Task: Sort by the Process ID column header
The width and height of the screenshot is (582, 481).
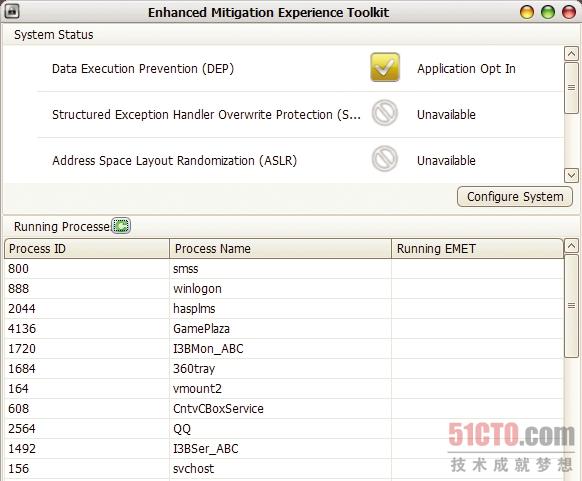Action: click(x=87, y=249)
